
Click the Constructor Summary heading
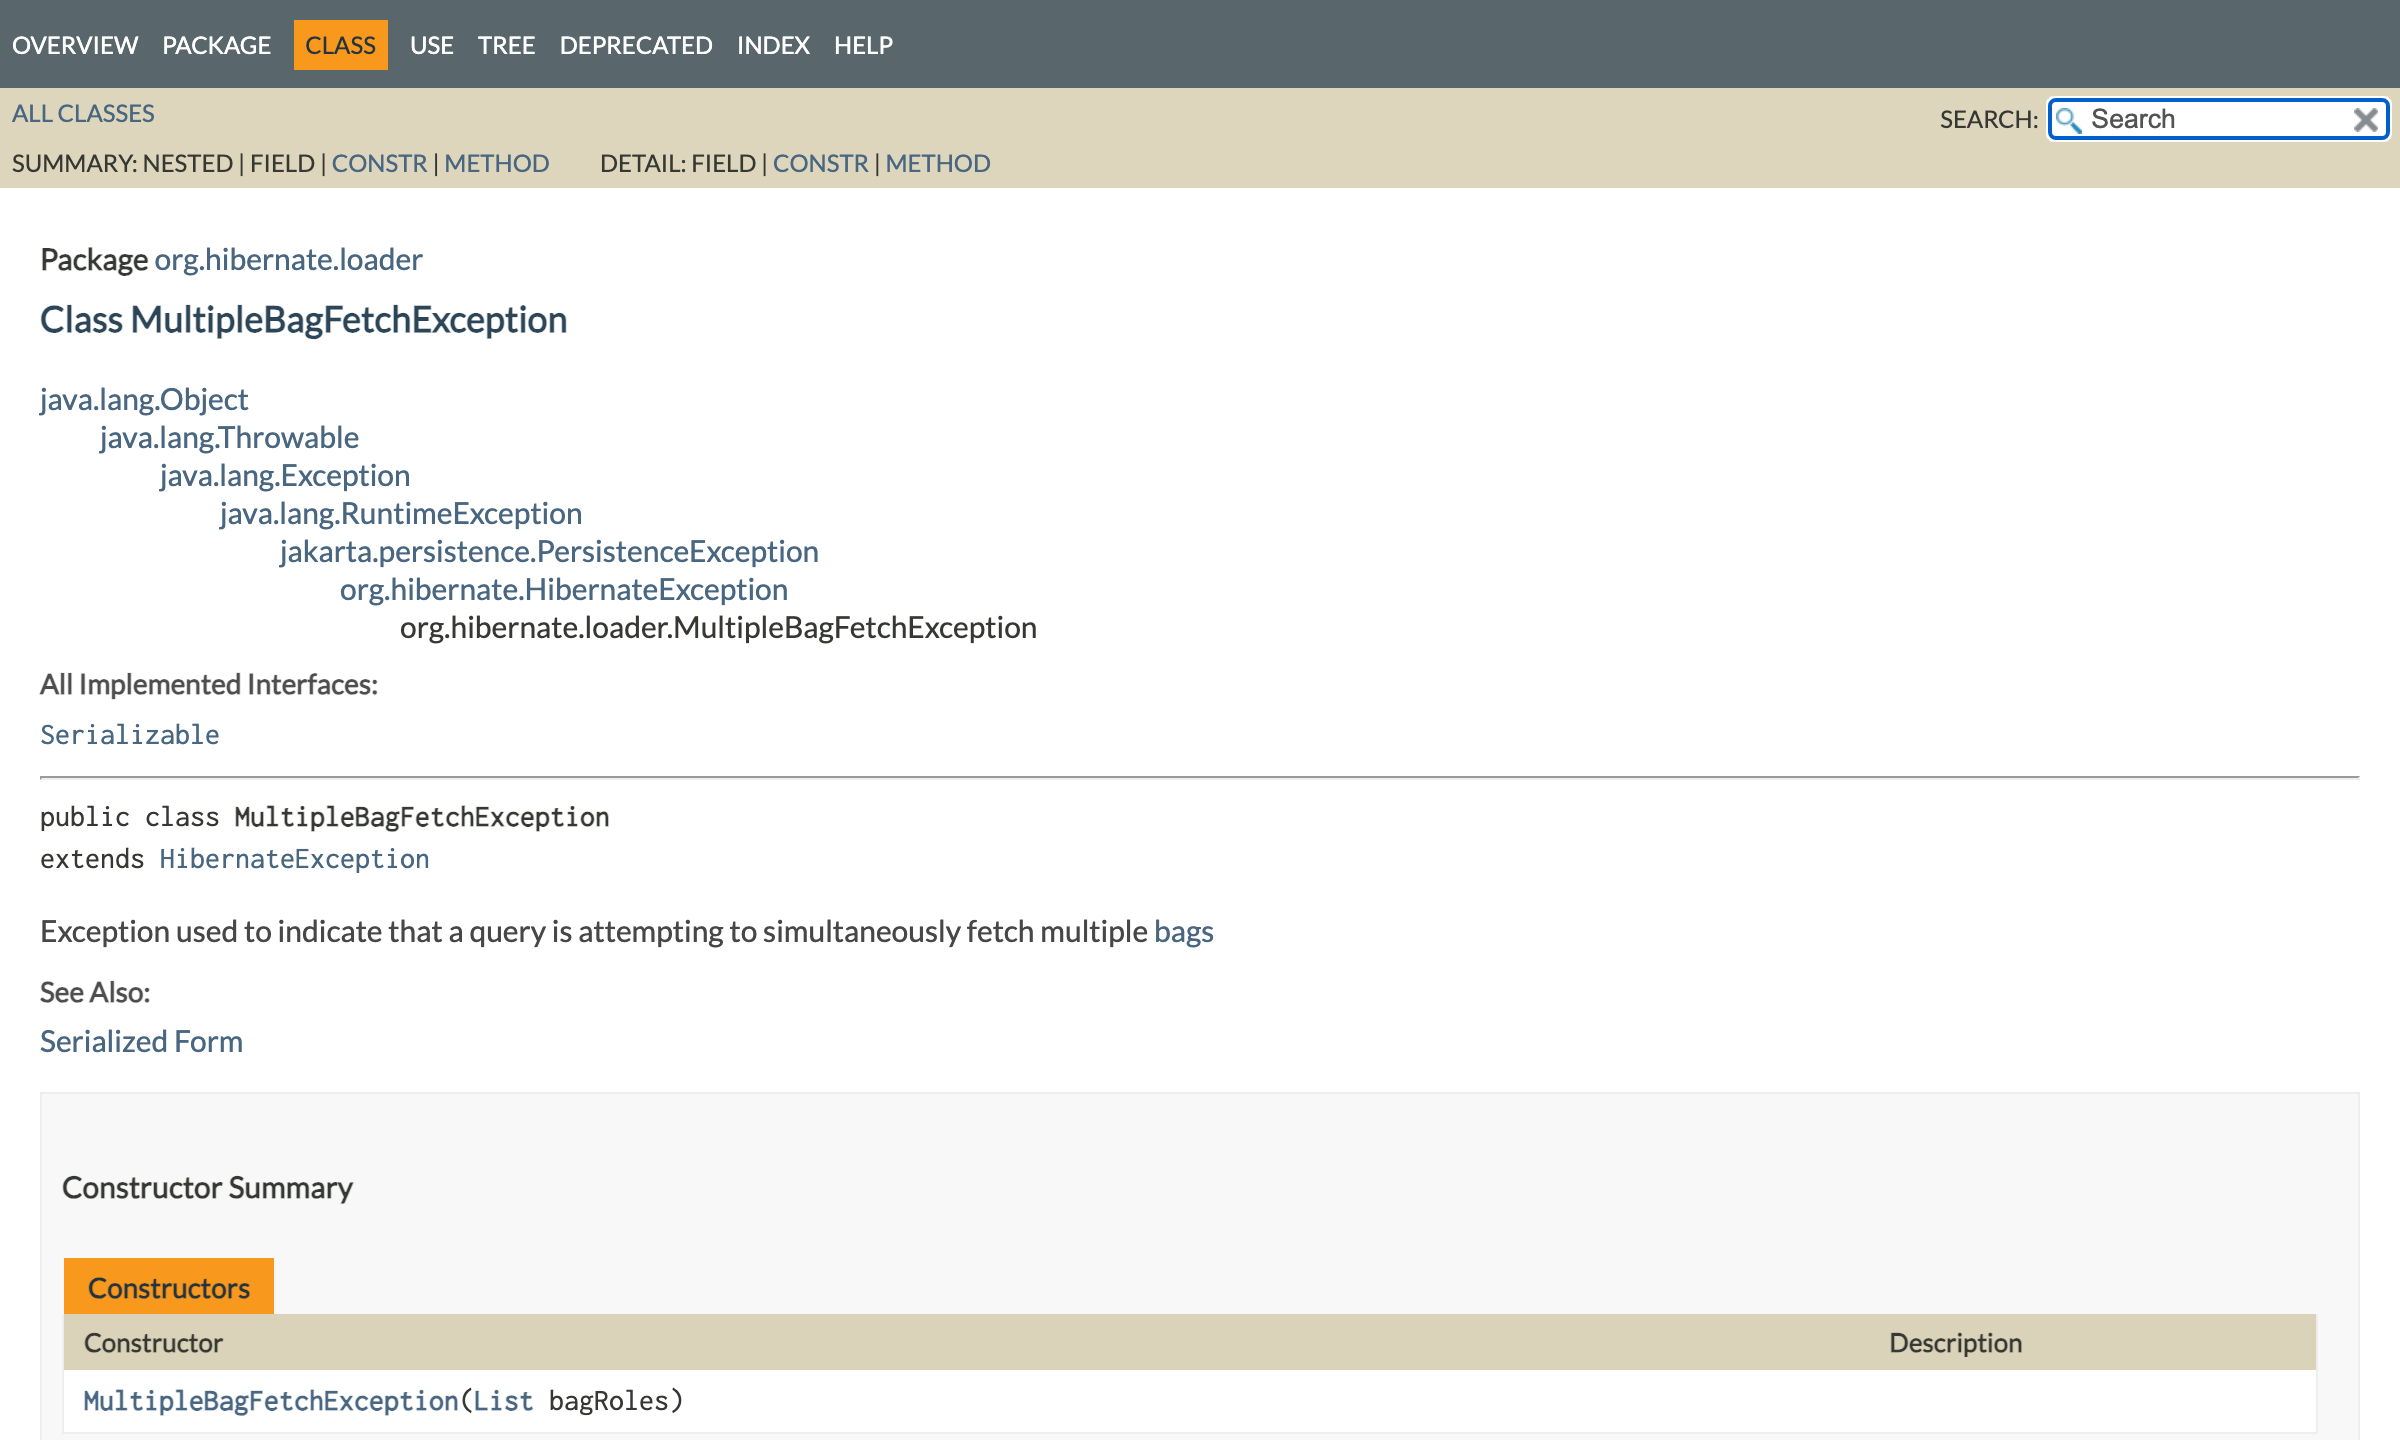(x=207, y=1187)
